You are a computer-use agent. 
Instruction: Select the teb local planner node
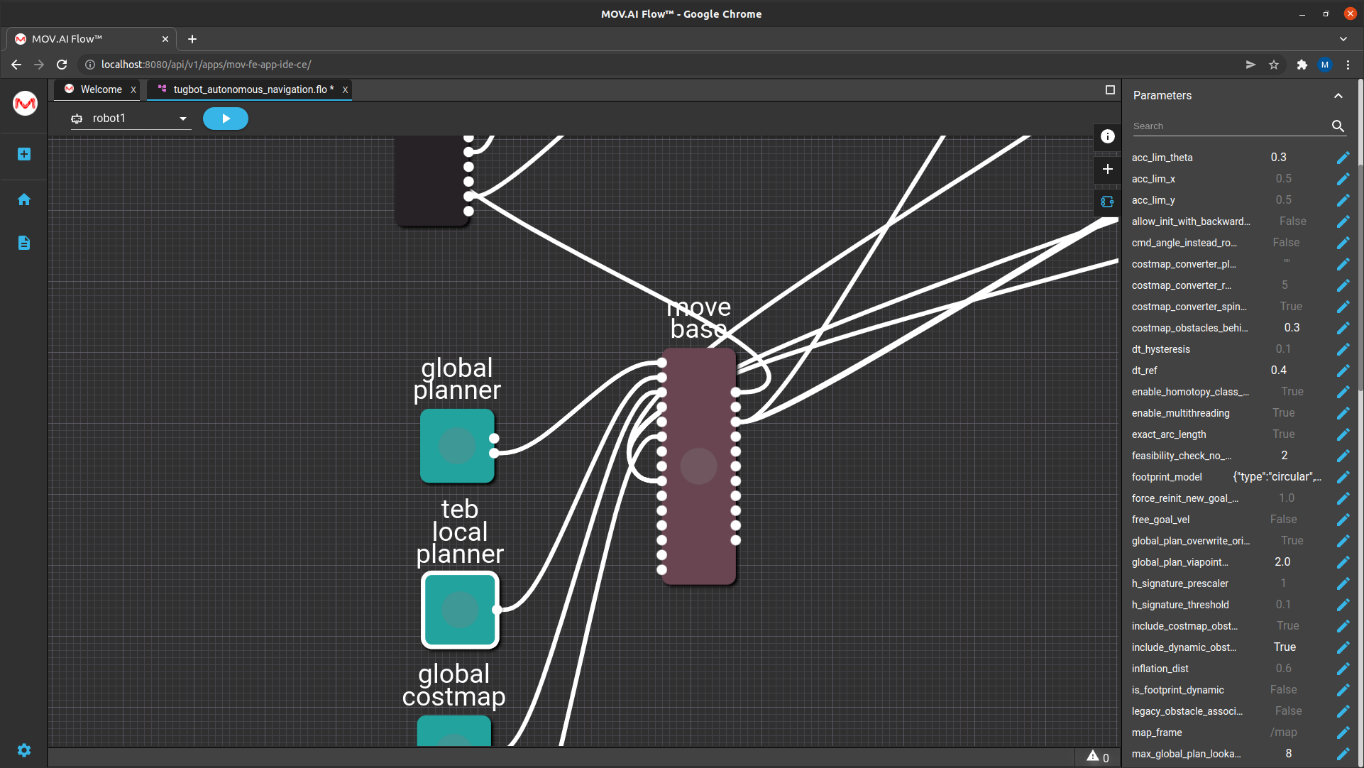point(460,610)
